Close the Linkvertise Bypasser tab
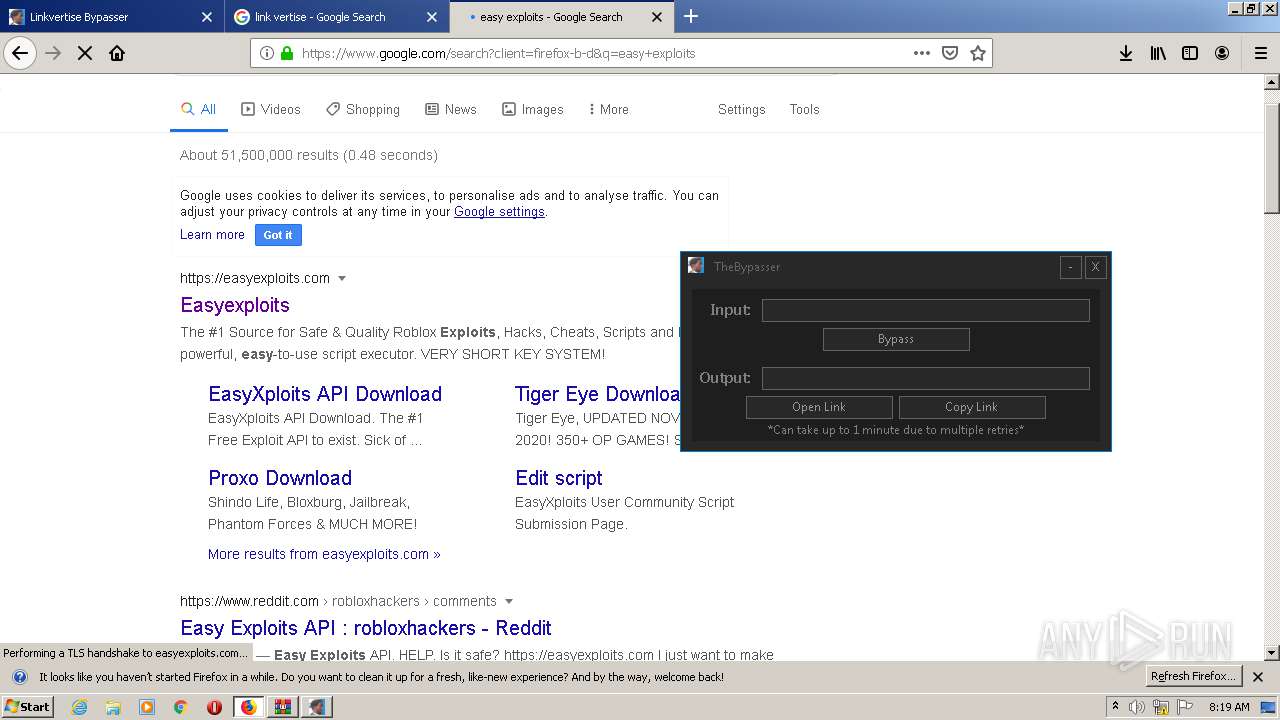Image resolution: width=1280 pixels, height=720 pixels. point(207,17)
